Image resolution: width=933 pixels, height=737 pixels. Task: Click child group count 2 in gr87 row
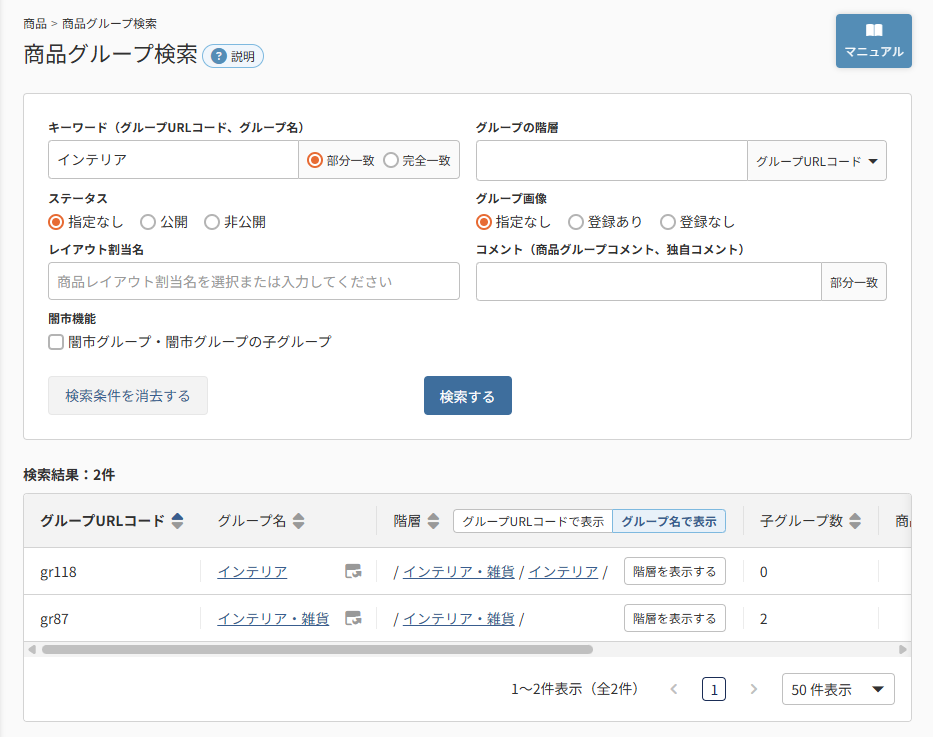point(763,619)
